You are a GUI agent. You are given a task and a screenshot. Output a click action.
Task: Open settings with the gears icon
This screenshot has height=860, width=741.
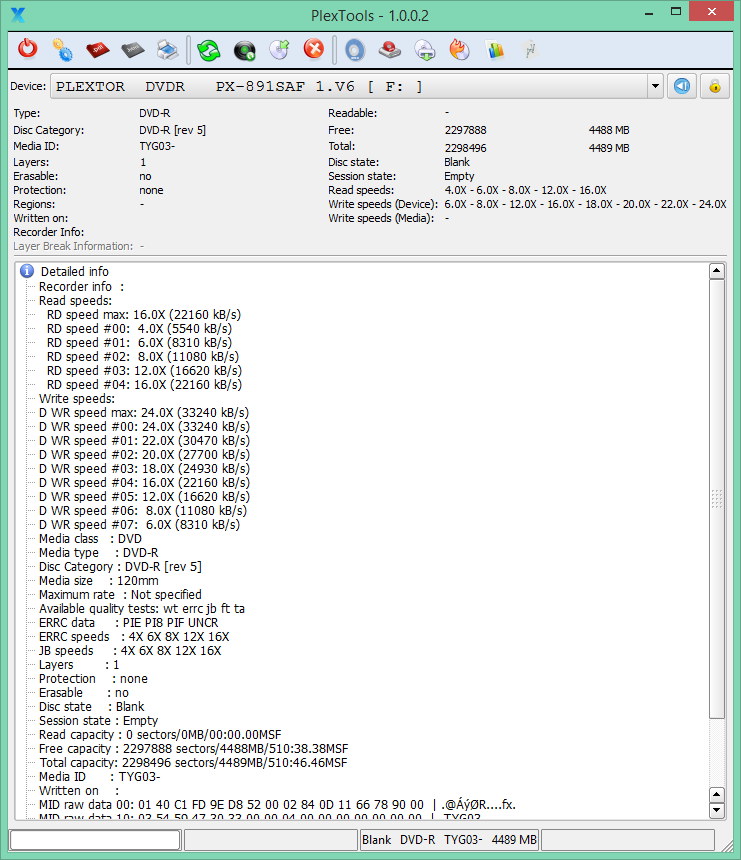tap(62, 49)
